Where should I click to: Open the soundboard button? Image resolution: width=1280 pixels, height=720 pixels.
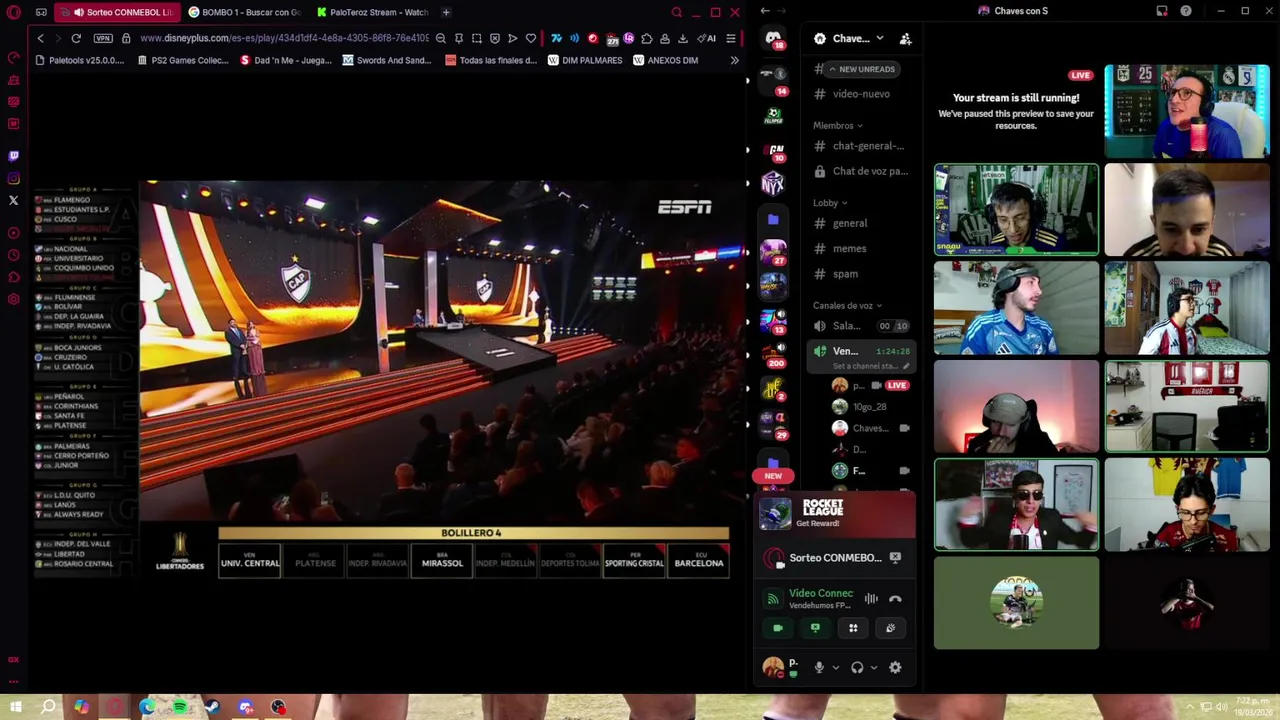[x=890, y=628]
